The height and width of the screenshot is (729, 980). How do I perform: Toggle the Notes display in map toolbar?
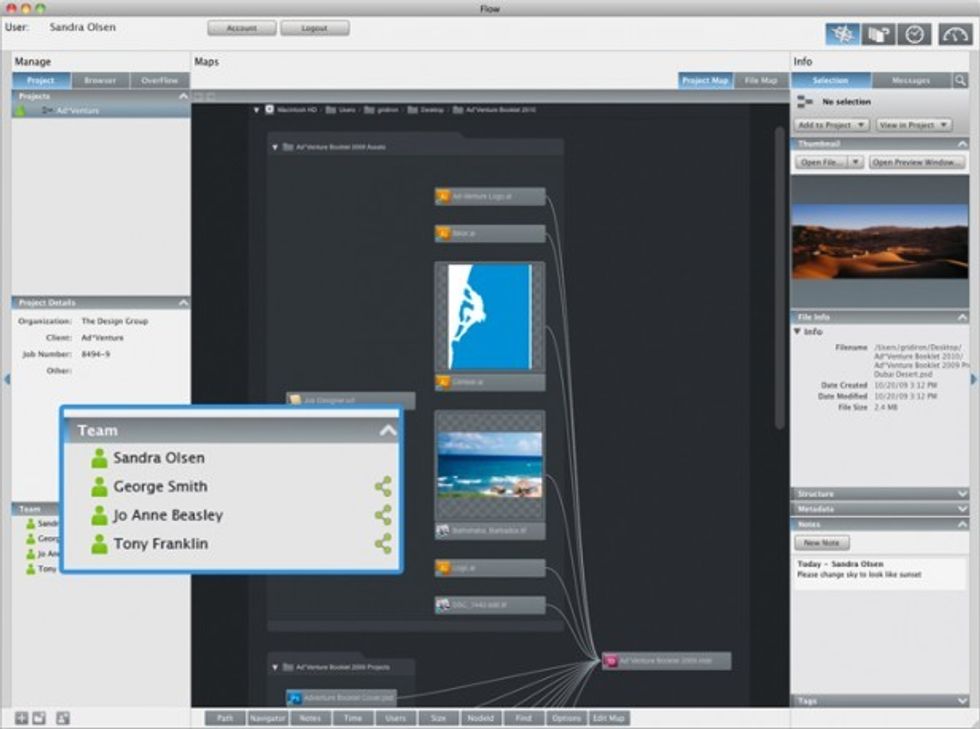pyautogui.click(x=310, y=718)
